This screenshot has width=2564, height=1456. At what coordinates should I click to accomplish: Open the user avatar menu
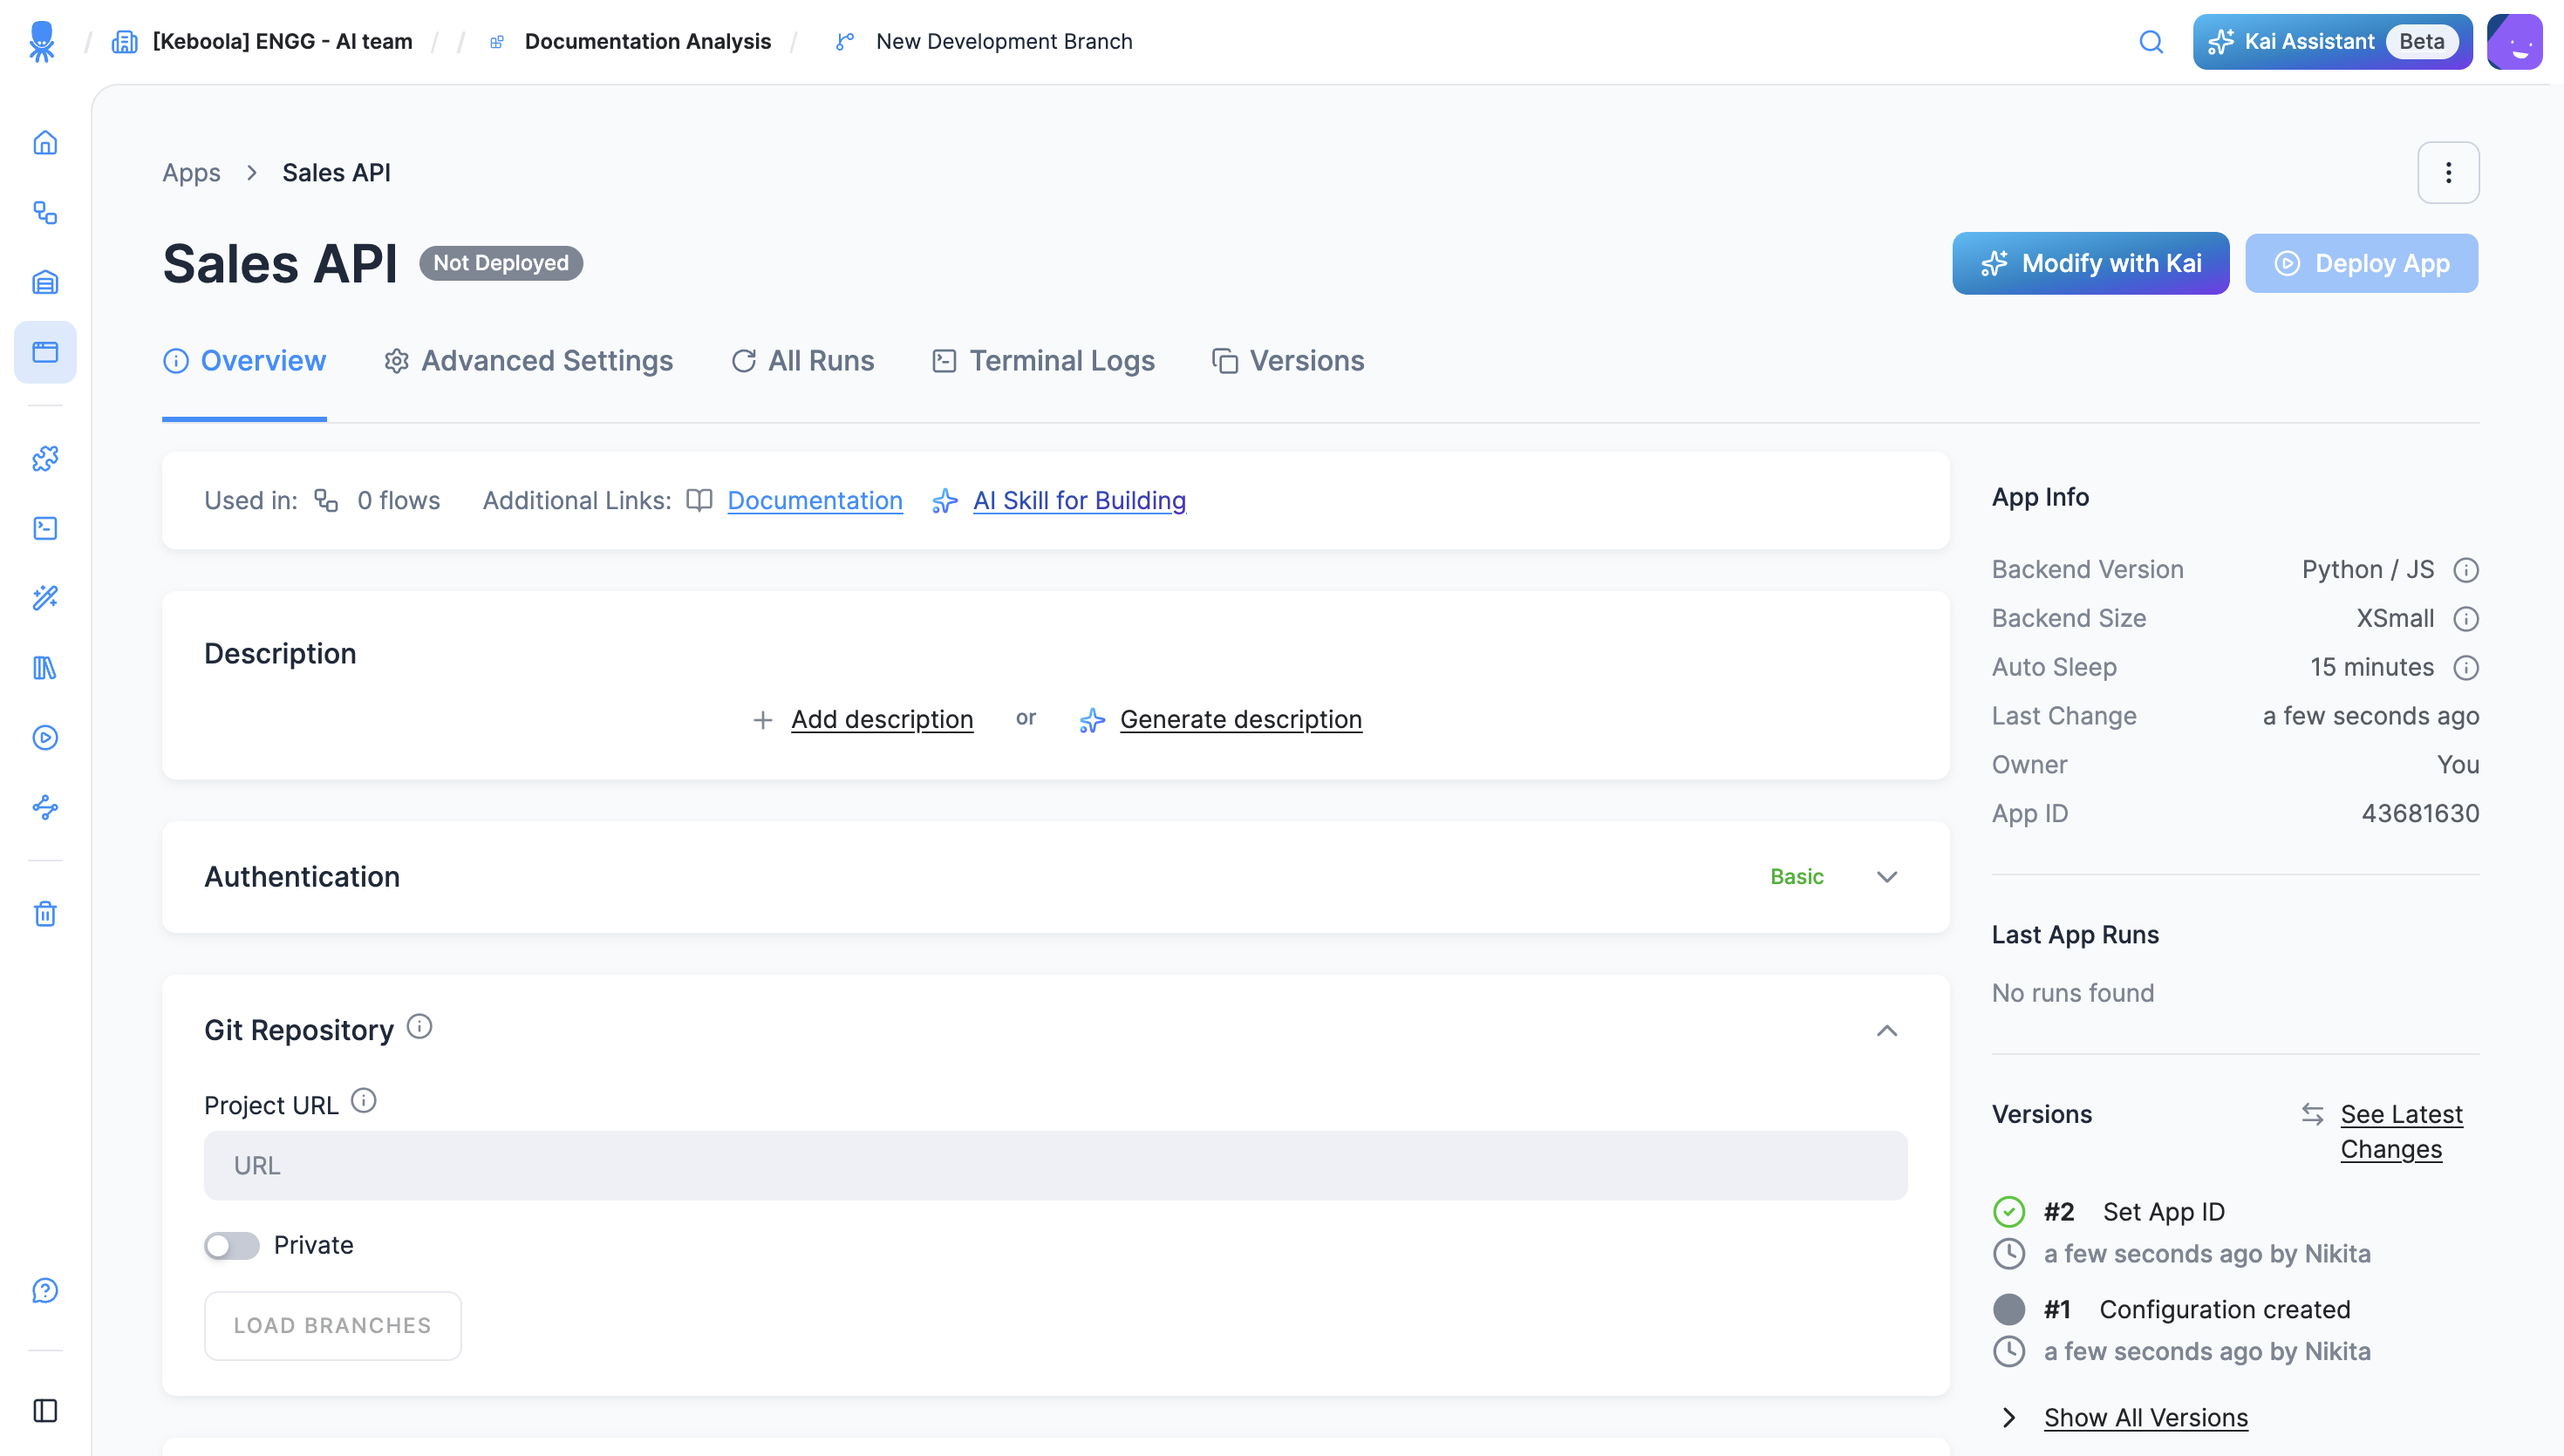[2514, 42]
